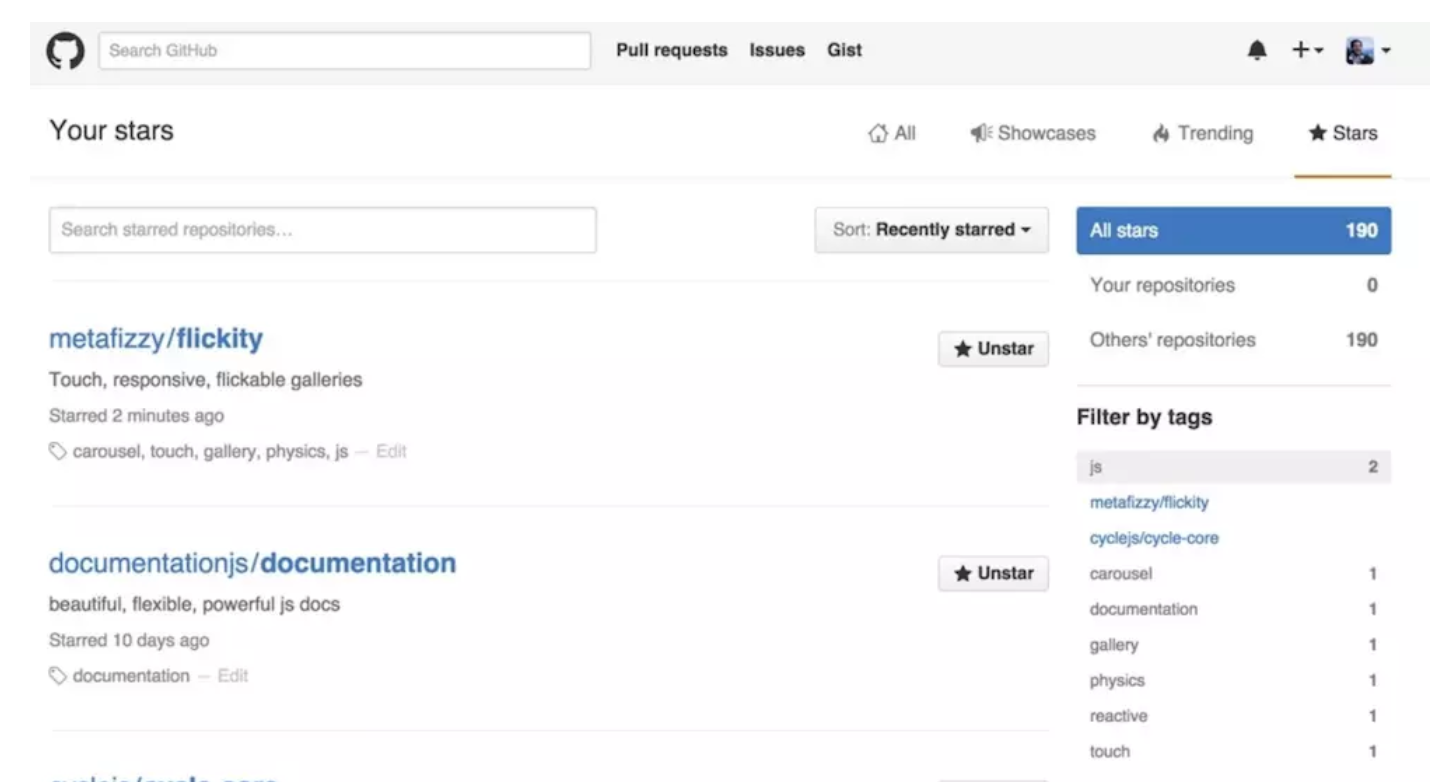
Task: Open Gist from header
Action: tap(844, 50)
